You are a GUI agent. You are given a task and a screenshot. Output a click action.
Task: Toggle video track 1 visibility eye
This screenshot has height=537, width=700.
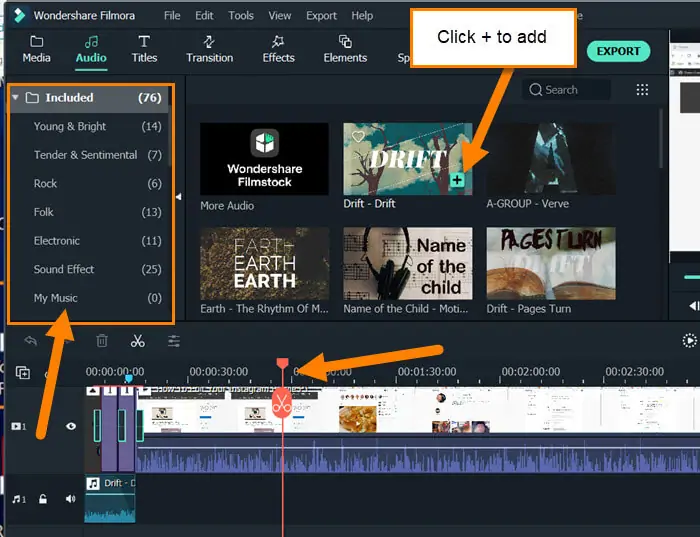[x=71, y=426]
